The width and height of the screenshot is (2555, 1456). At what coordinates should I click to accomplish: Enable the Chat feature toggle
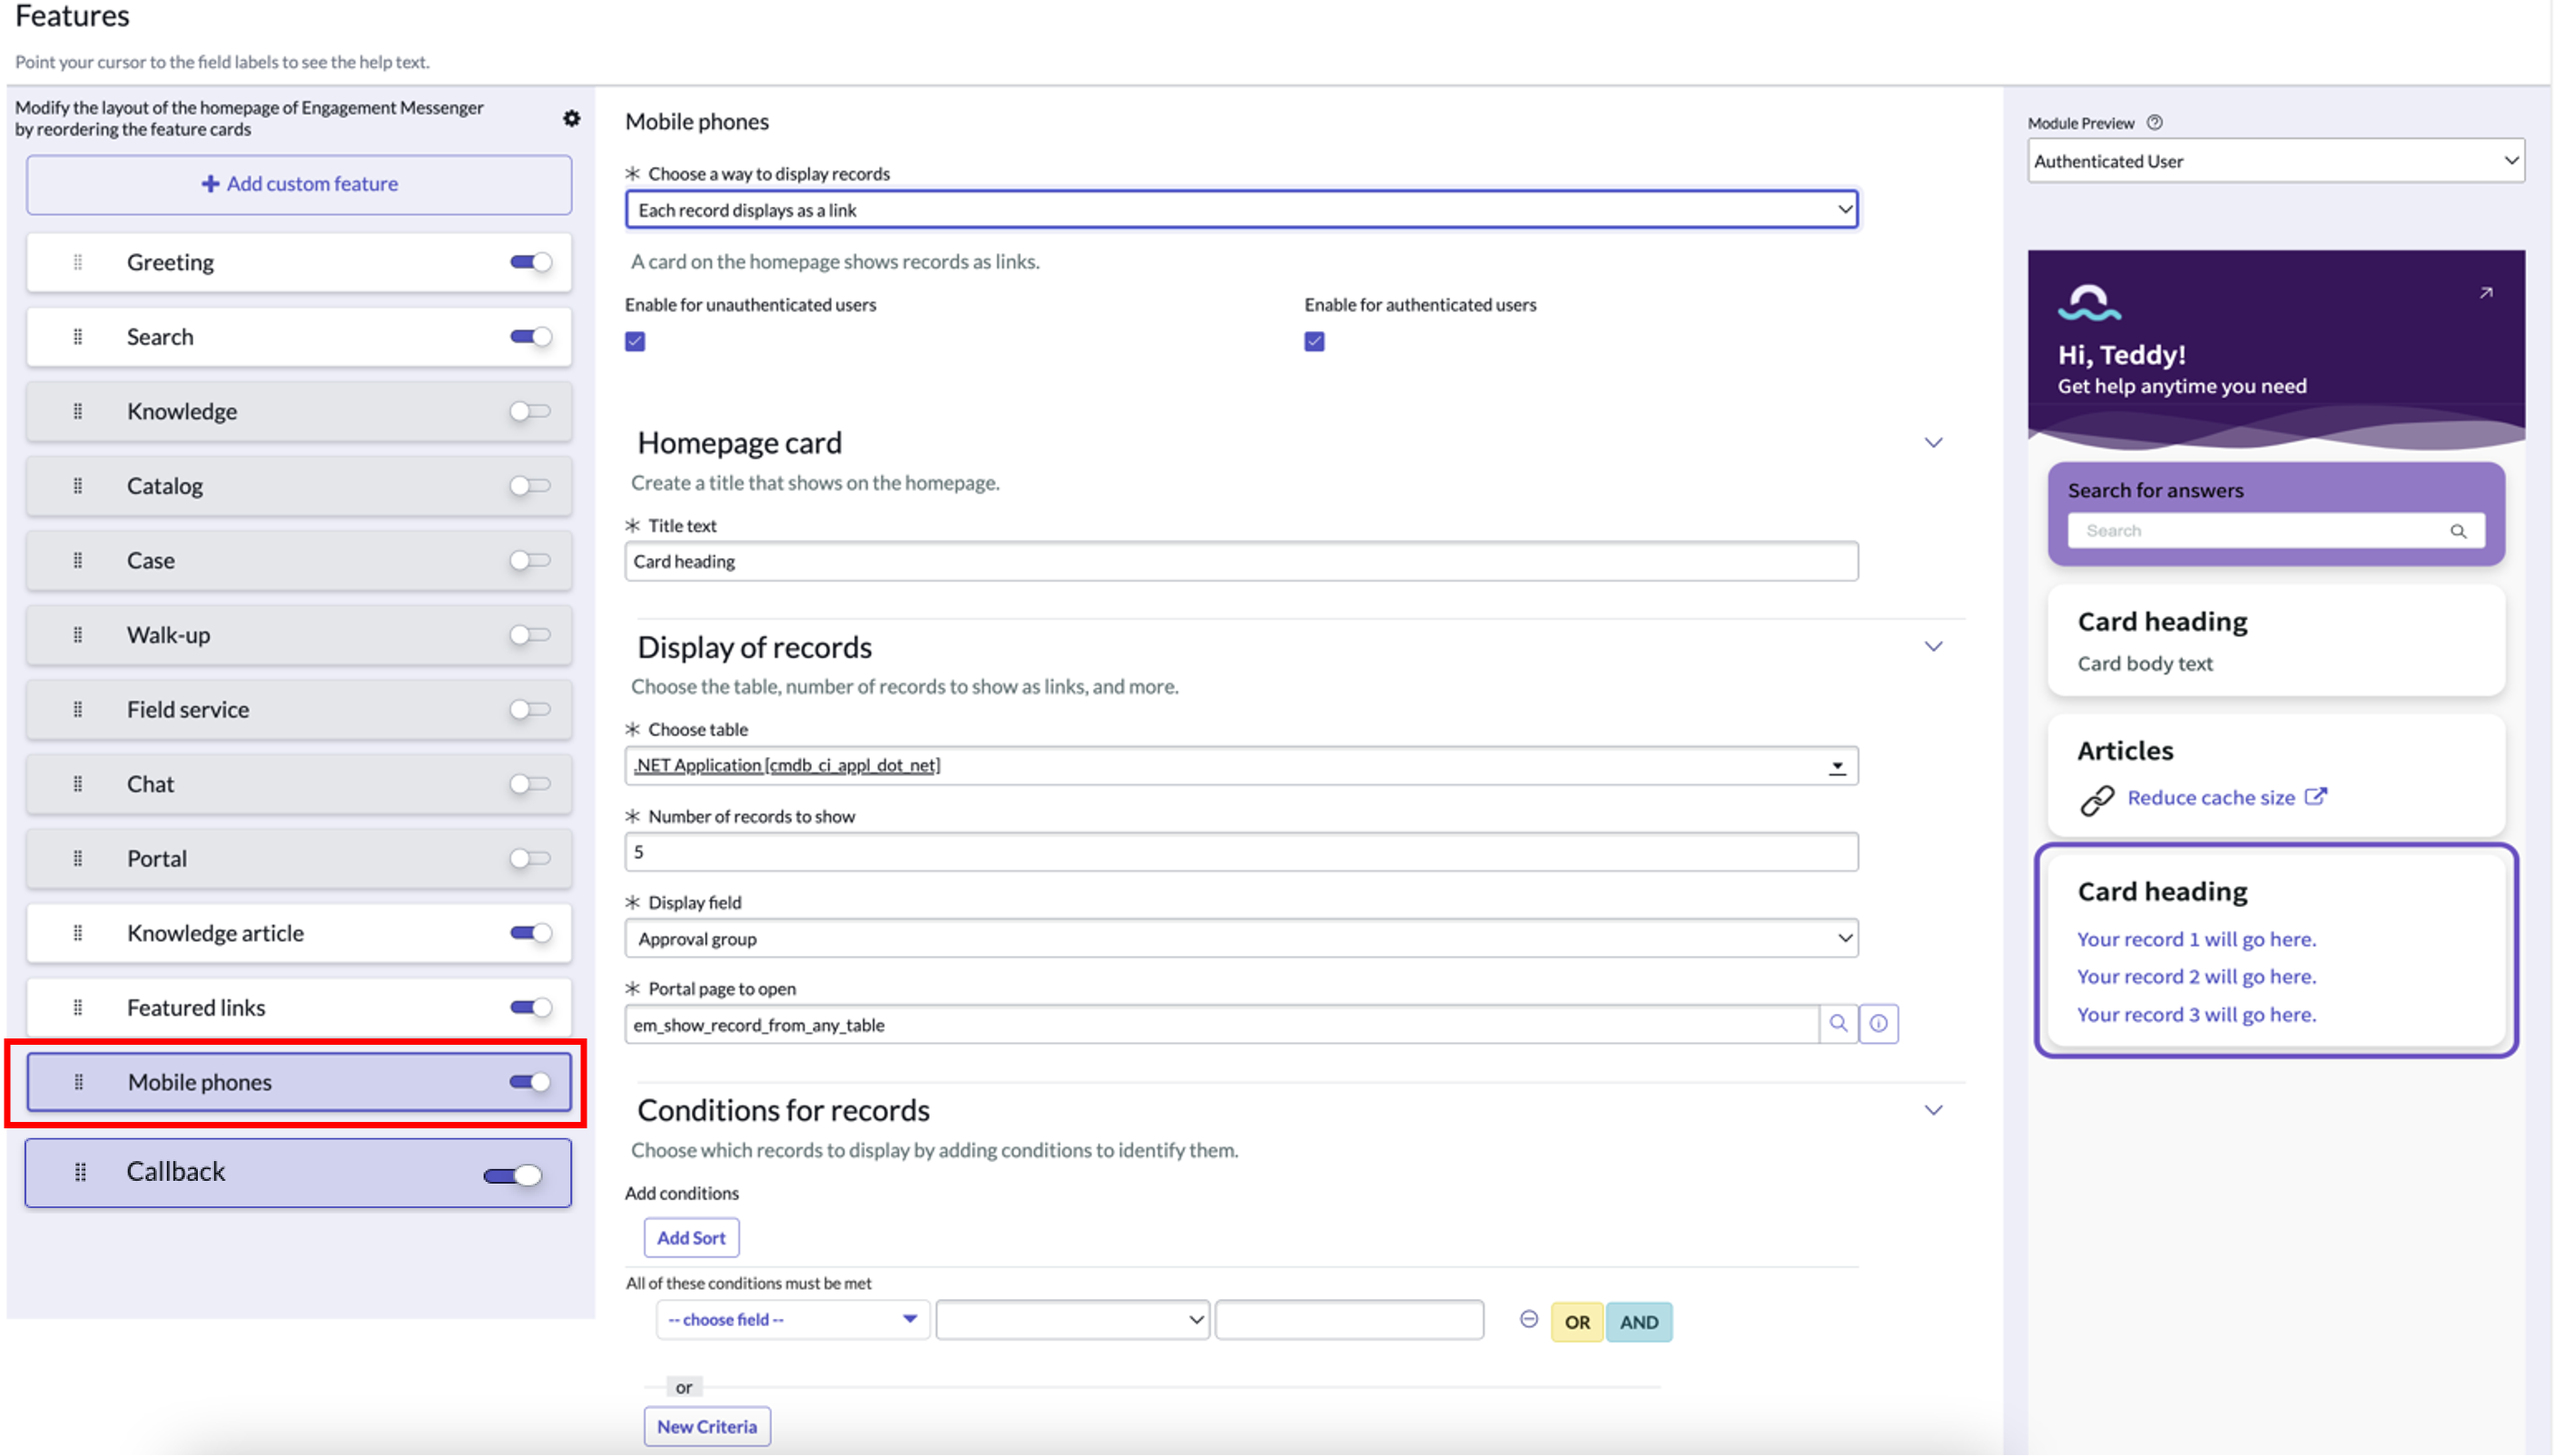[531, 784]
